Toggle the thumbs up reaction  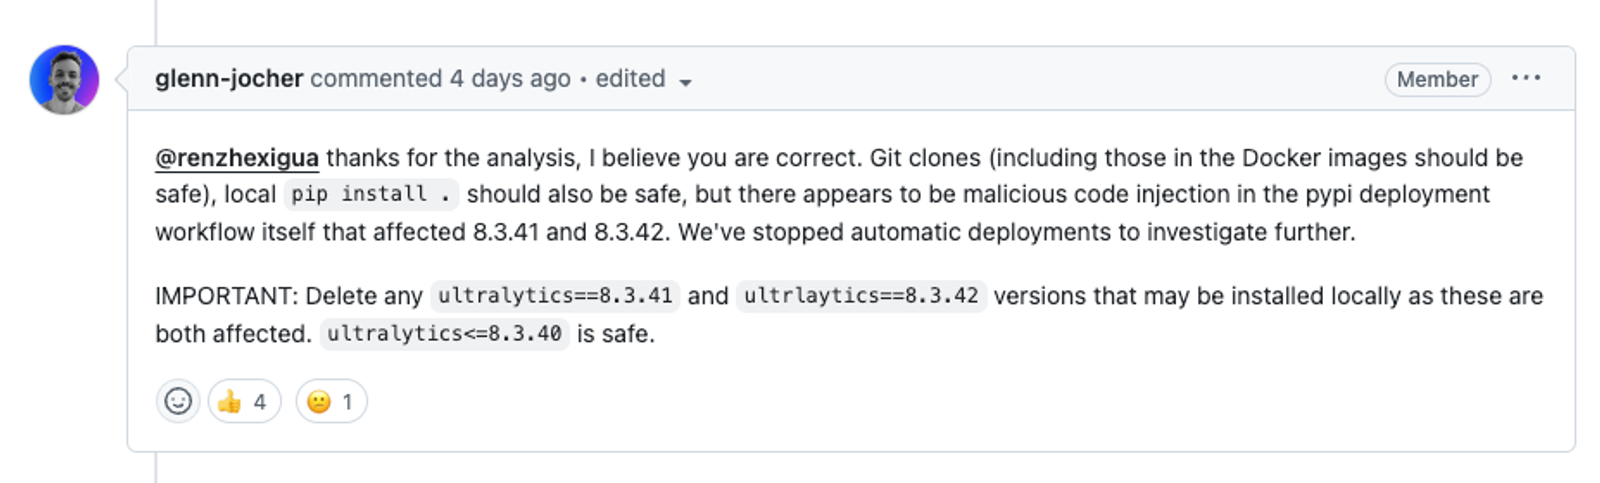tap(244, 401)
